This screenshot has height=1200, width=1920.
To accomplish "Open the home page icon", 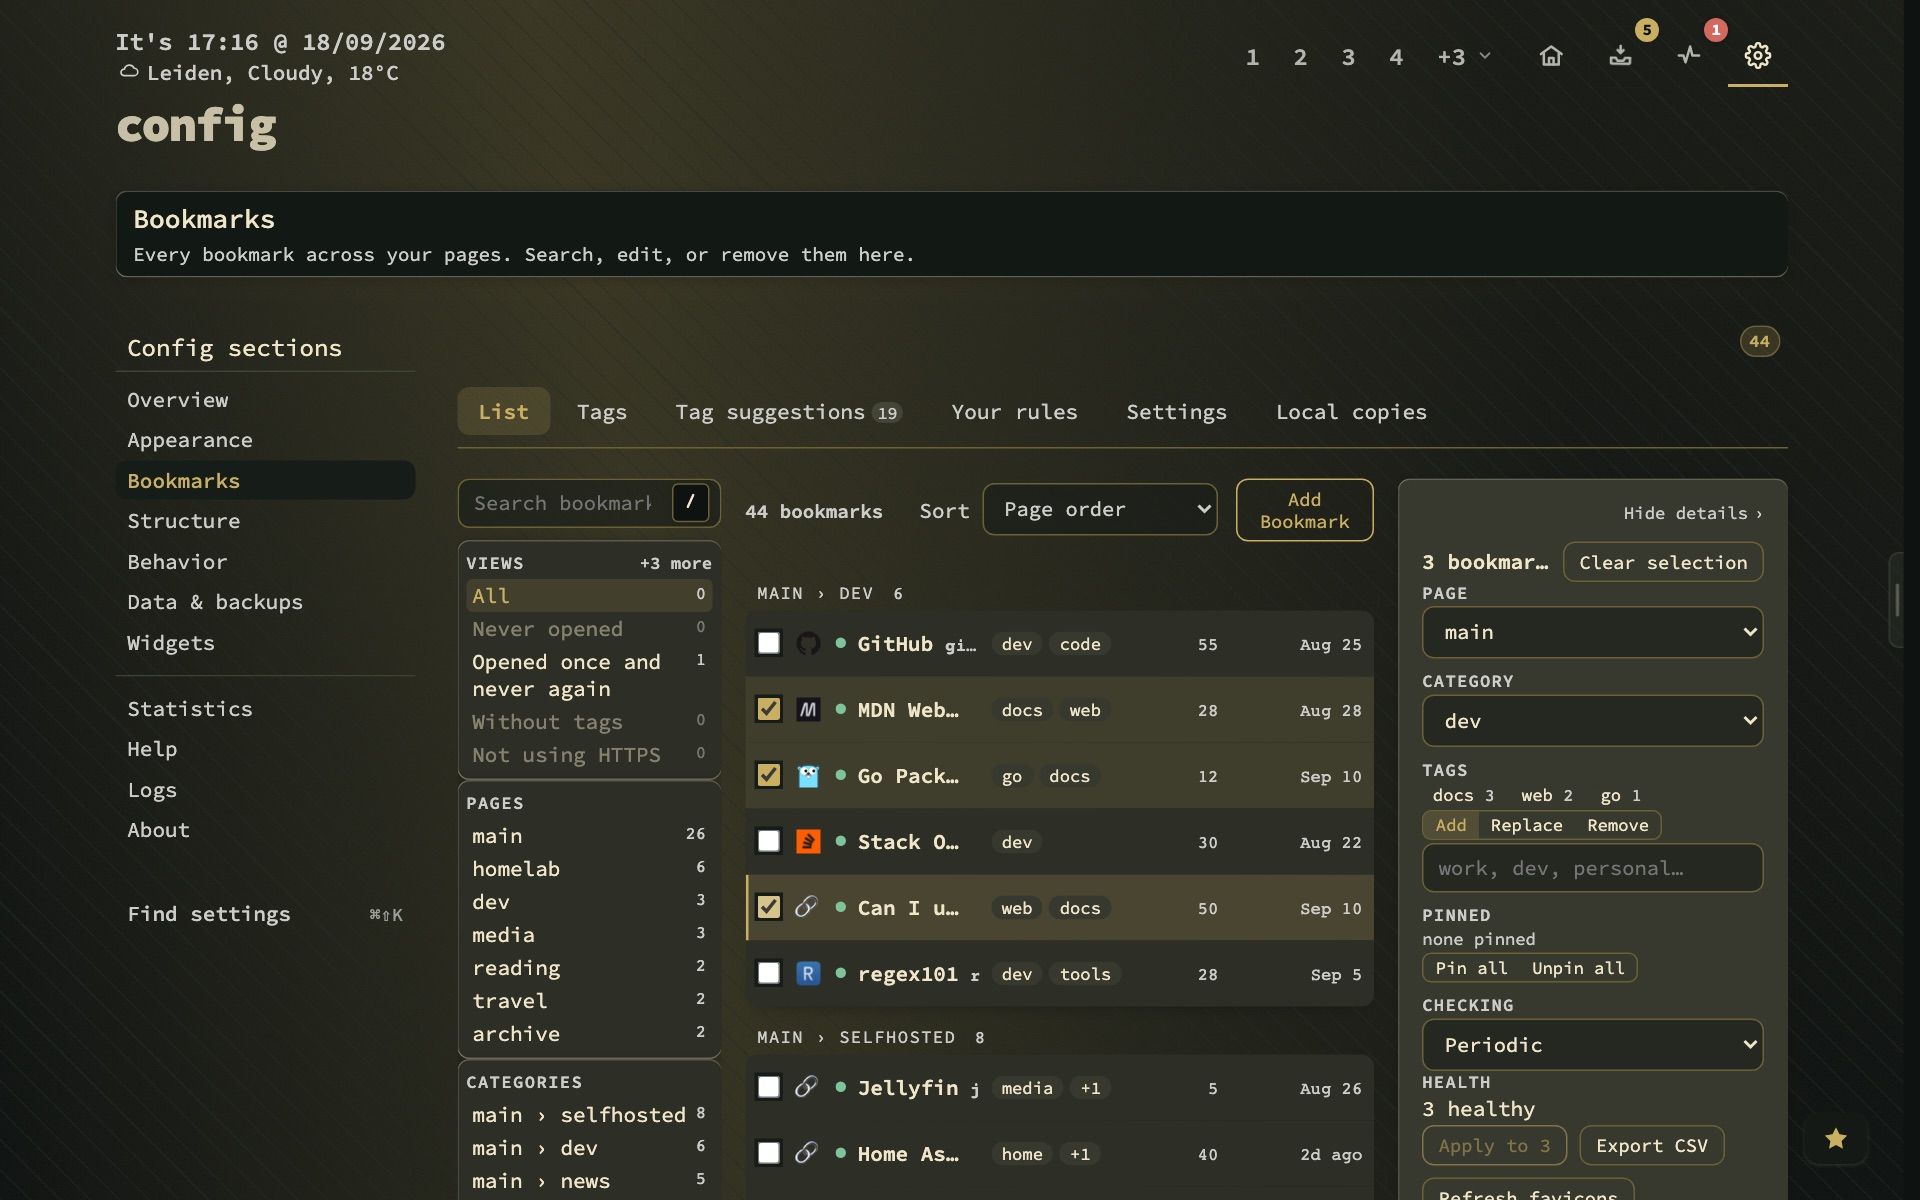I will (1550, 56).
